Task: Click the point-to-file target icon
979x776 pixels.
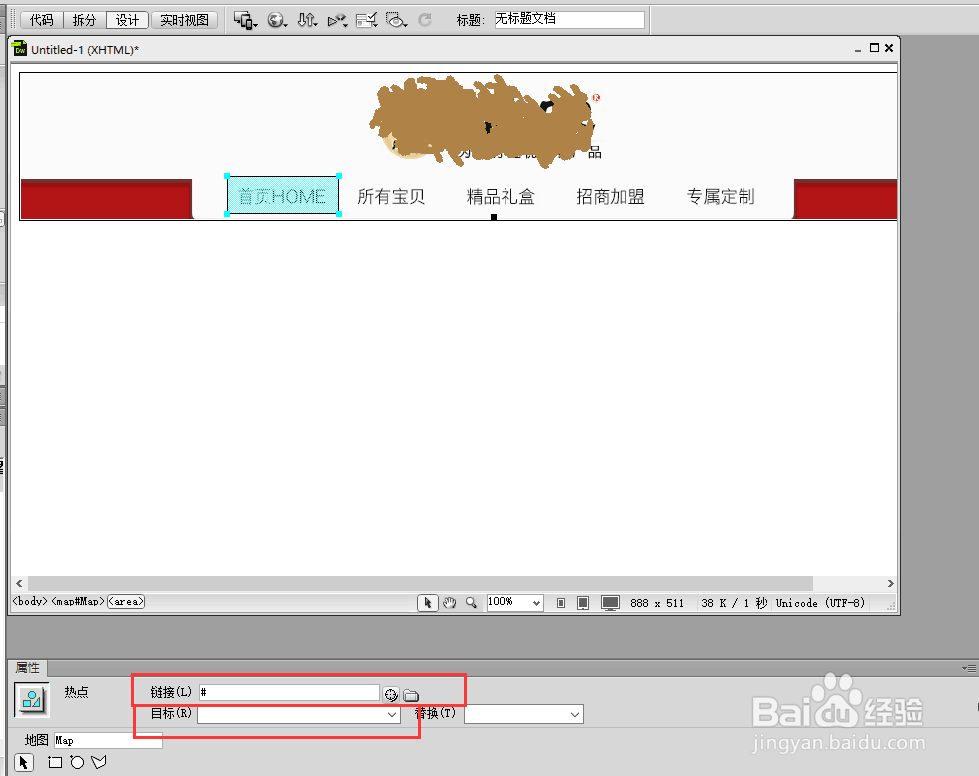Action: (x=391, y=694)
